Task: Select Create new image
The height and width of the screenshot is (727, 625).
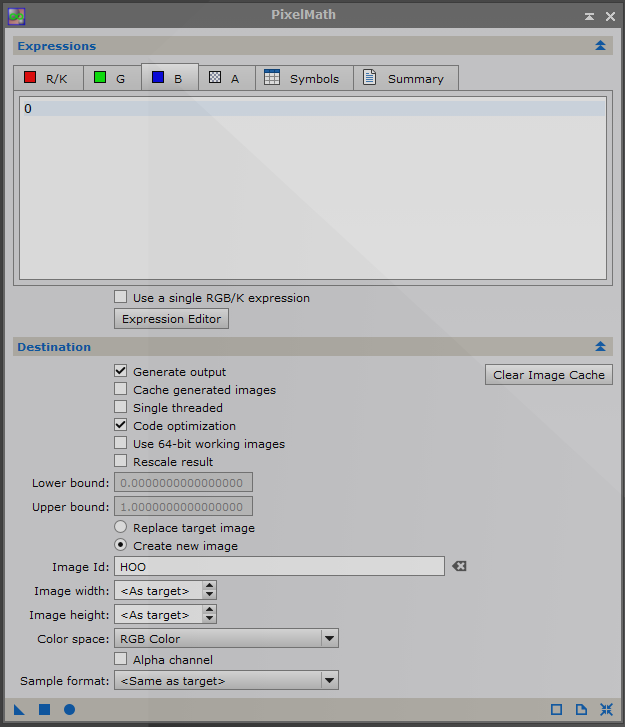Action: (121, 545)
